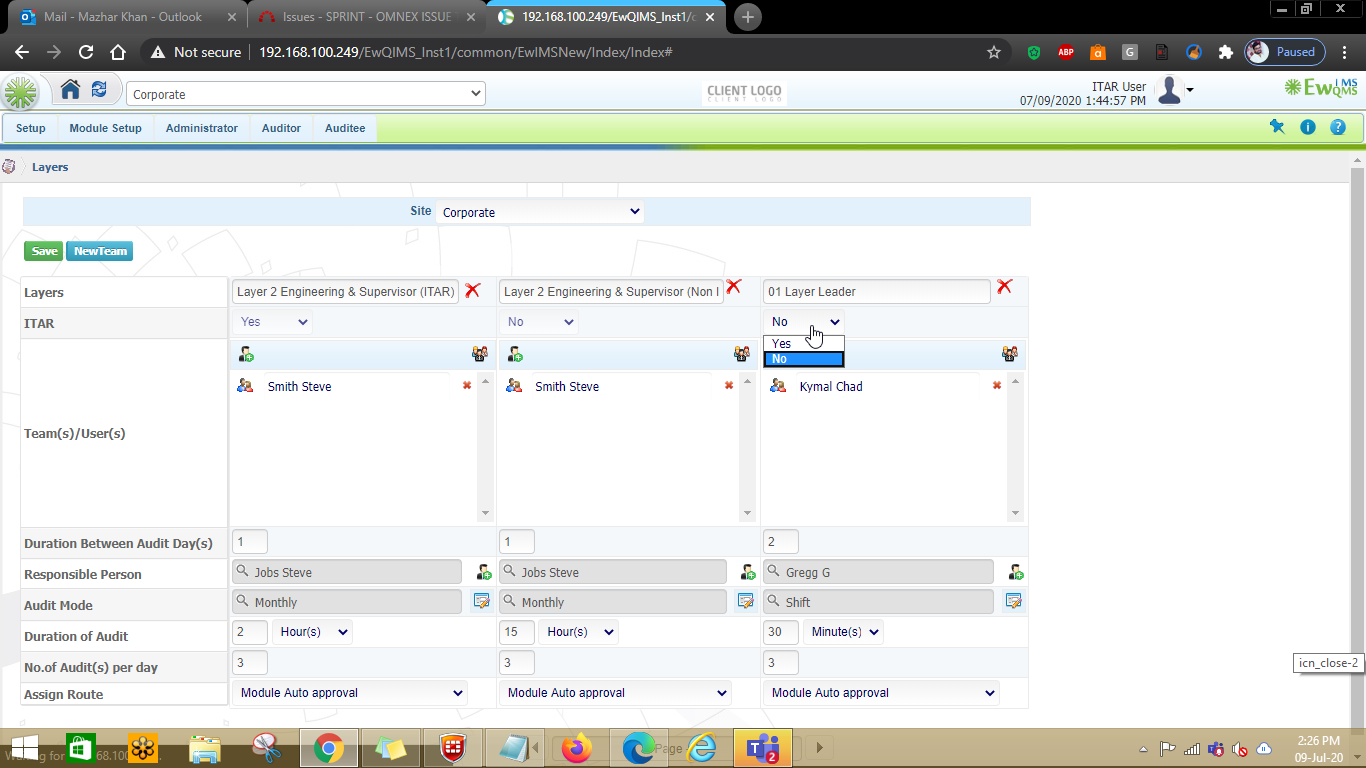
Task: Open the info icon in the menu bar
Action: coord(1308,127)
